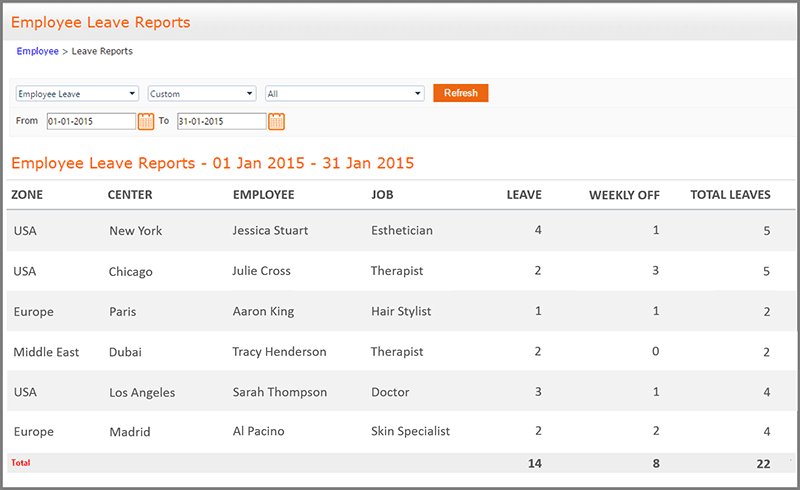Viewport: 800px width, 490px height.
Task: Click the Dubai center cell
Action: (x=125, y=352)
